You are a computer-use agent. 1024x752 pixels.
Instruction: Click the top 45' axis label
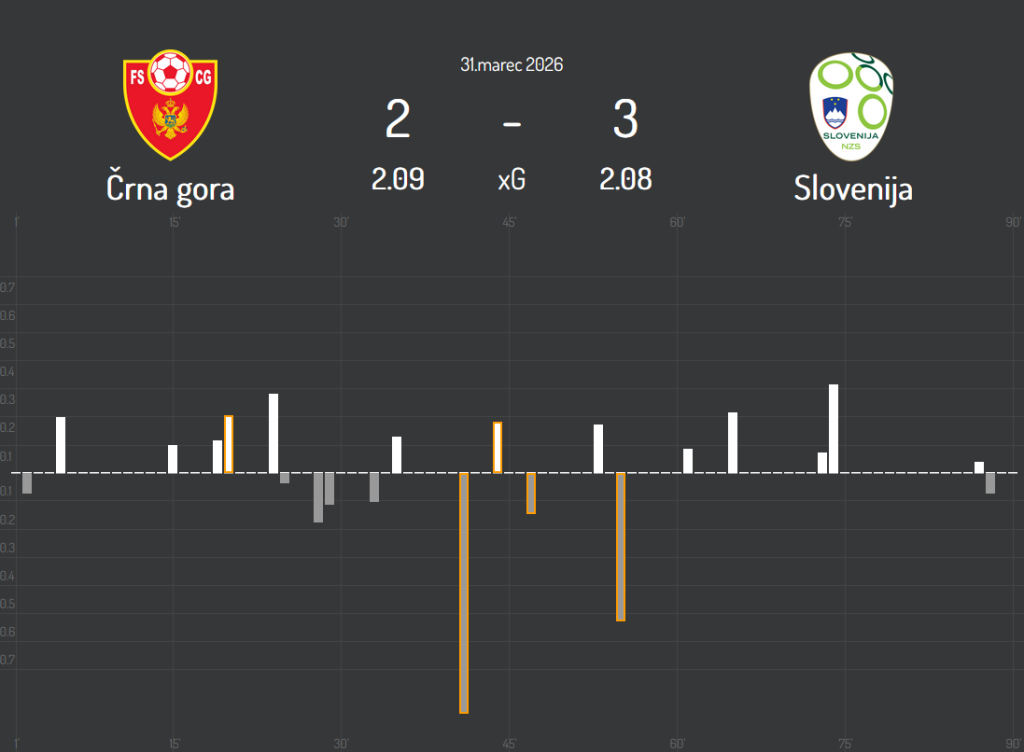pyautogui.click(x=509, y=222)
